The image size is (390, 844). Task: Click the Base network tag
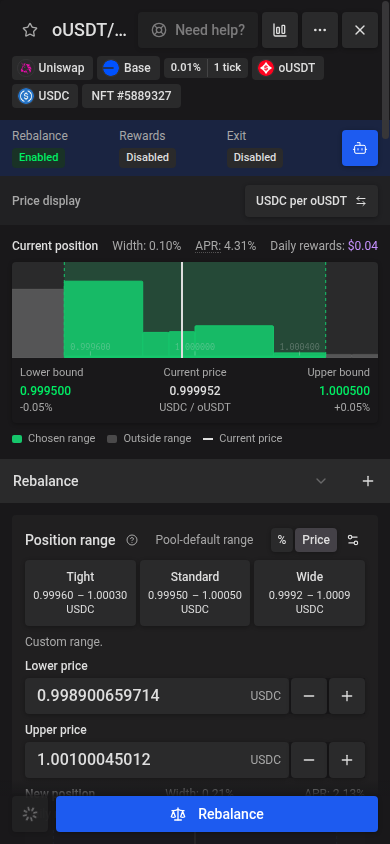[129, 68]
